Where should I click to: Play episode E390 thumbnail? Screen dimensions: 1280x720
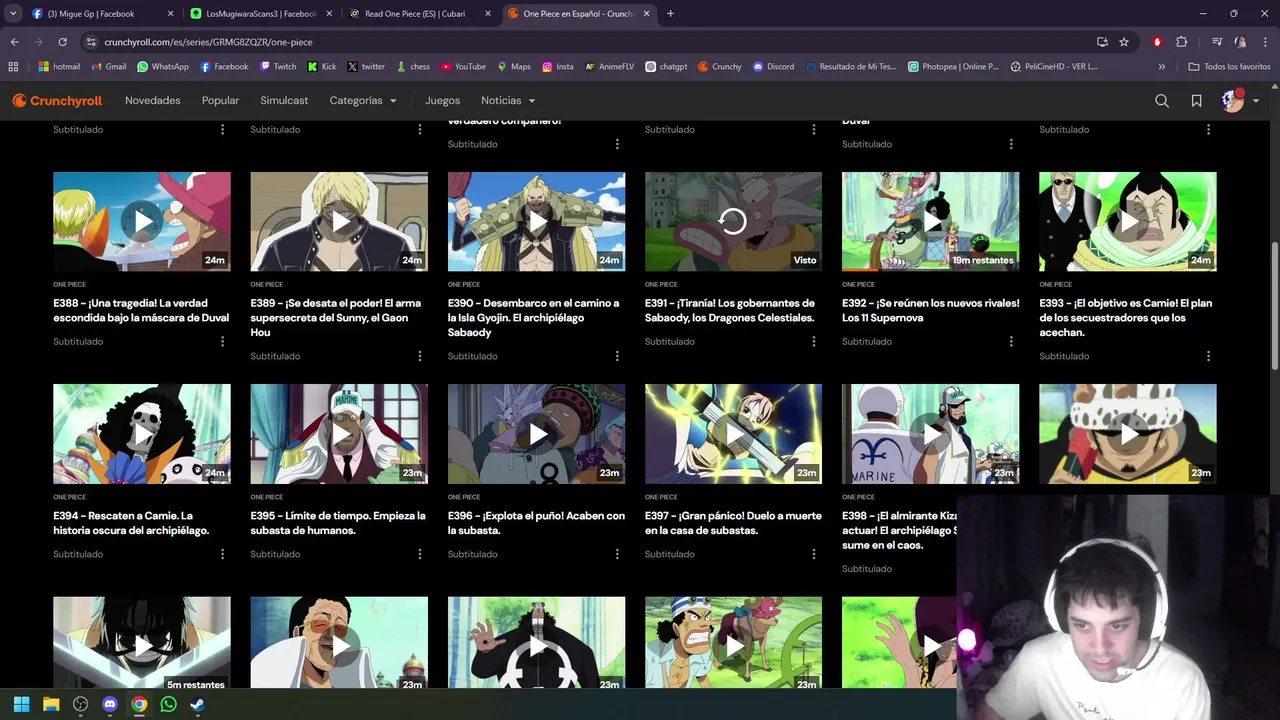537,221
